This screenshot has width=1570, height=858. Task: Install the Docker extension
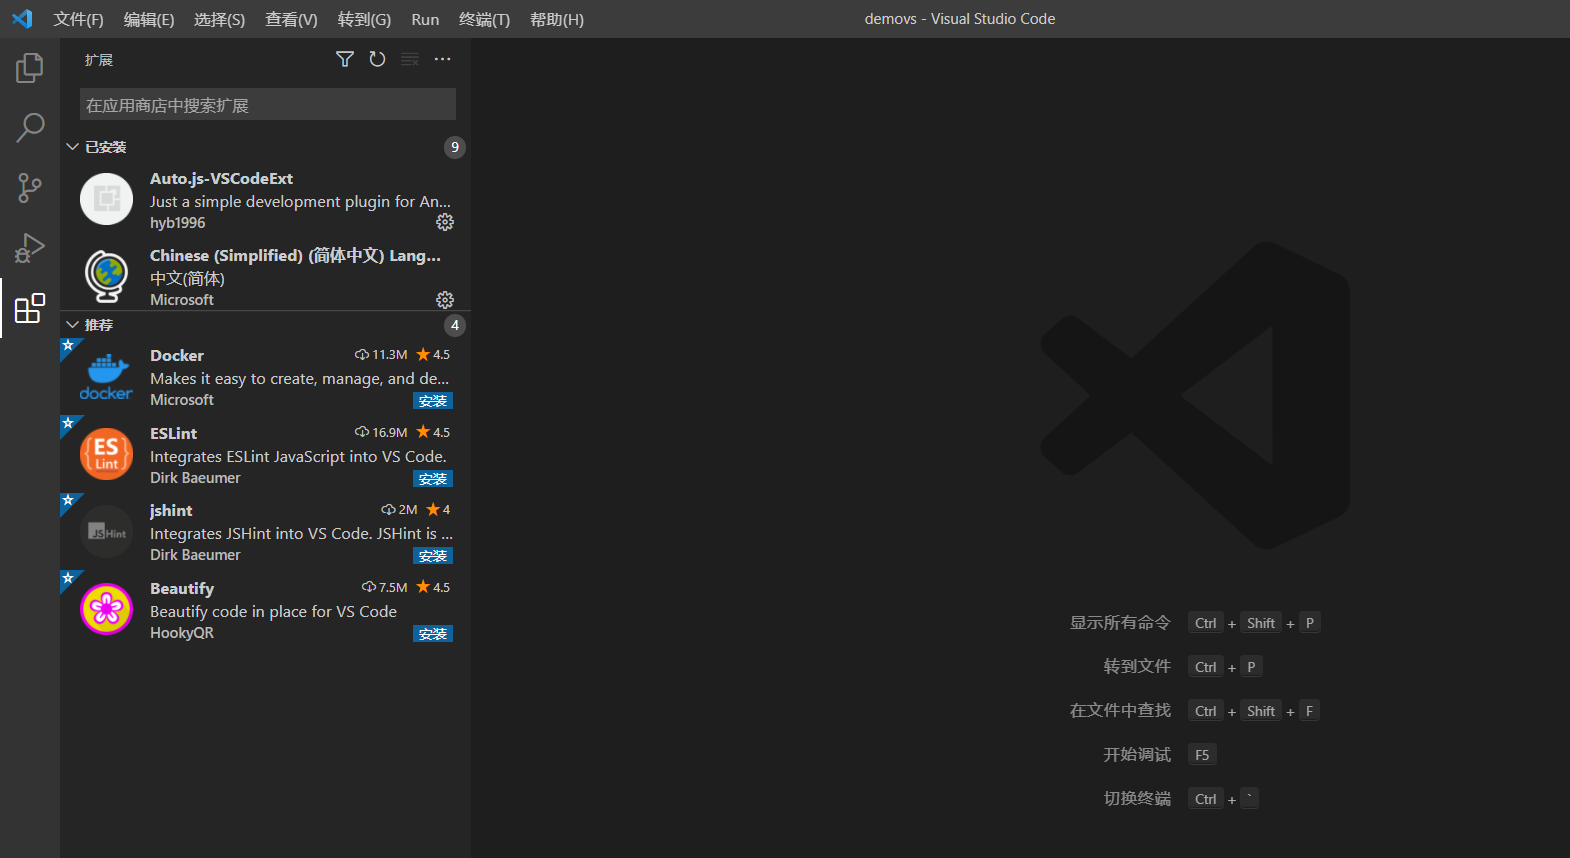433,401
